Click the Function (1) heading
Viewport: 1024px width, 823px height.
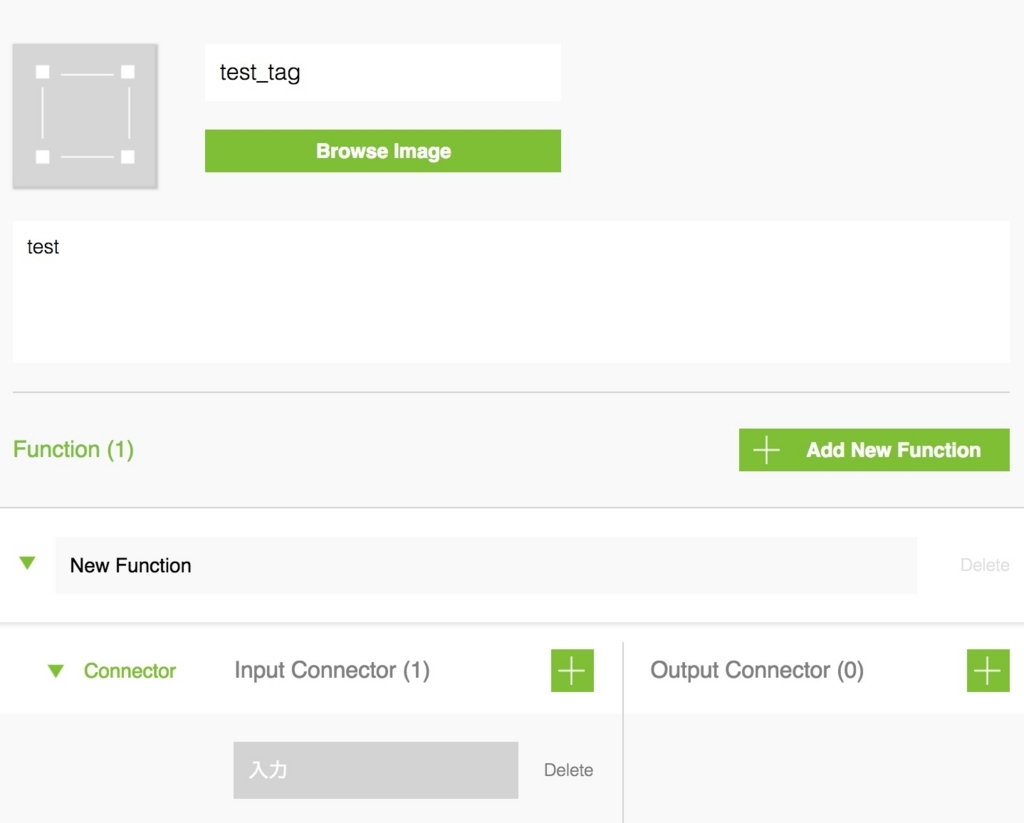click(x=73, y=449)
